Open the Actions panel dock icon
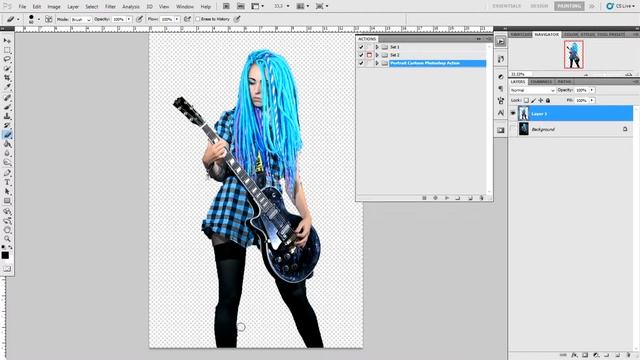Viewport: 640px width, 360px height. pyautogui.click(x=501, y=42)
